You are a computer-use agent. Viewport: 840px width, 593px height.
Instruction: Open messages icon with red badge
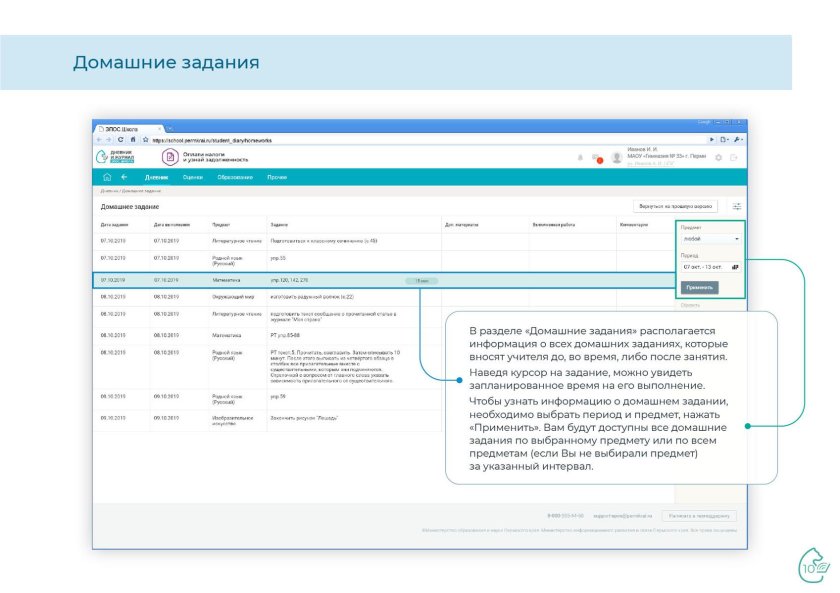pos(597,157)
